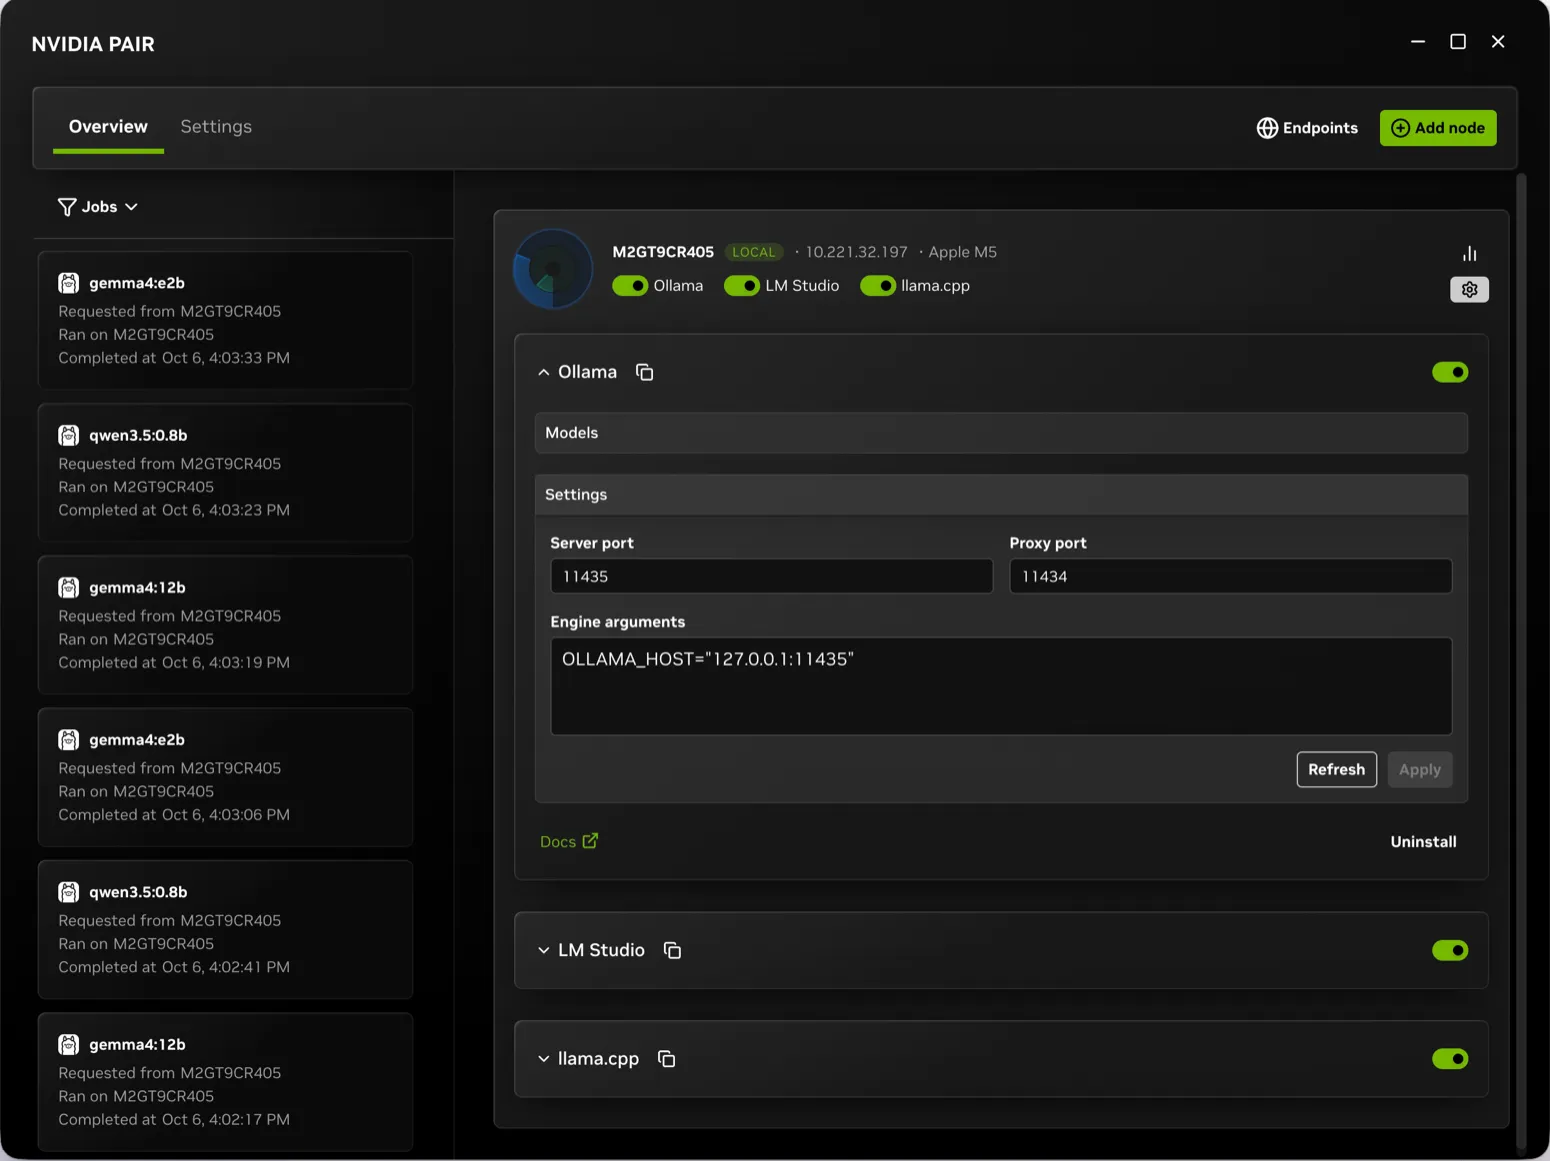Click model icon of gemma4:e2b job at 4:03:06 PM
The width and height of the screenshot is (1550, 1161).
[x=68, y=740]
